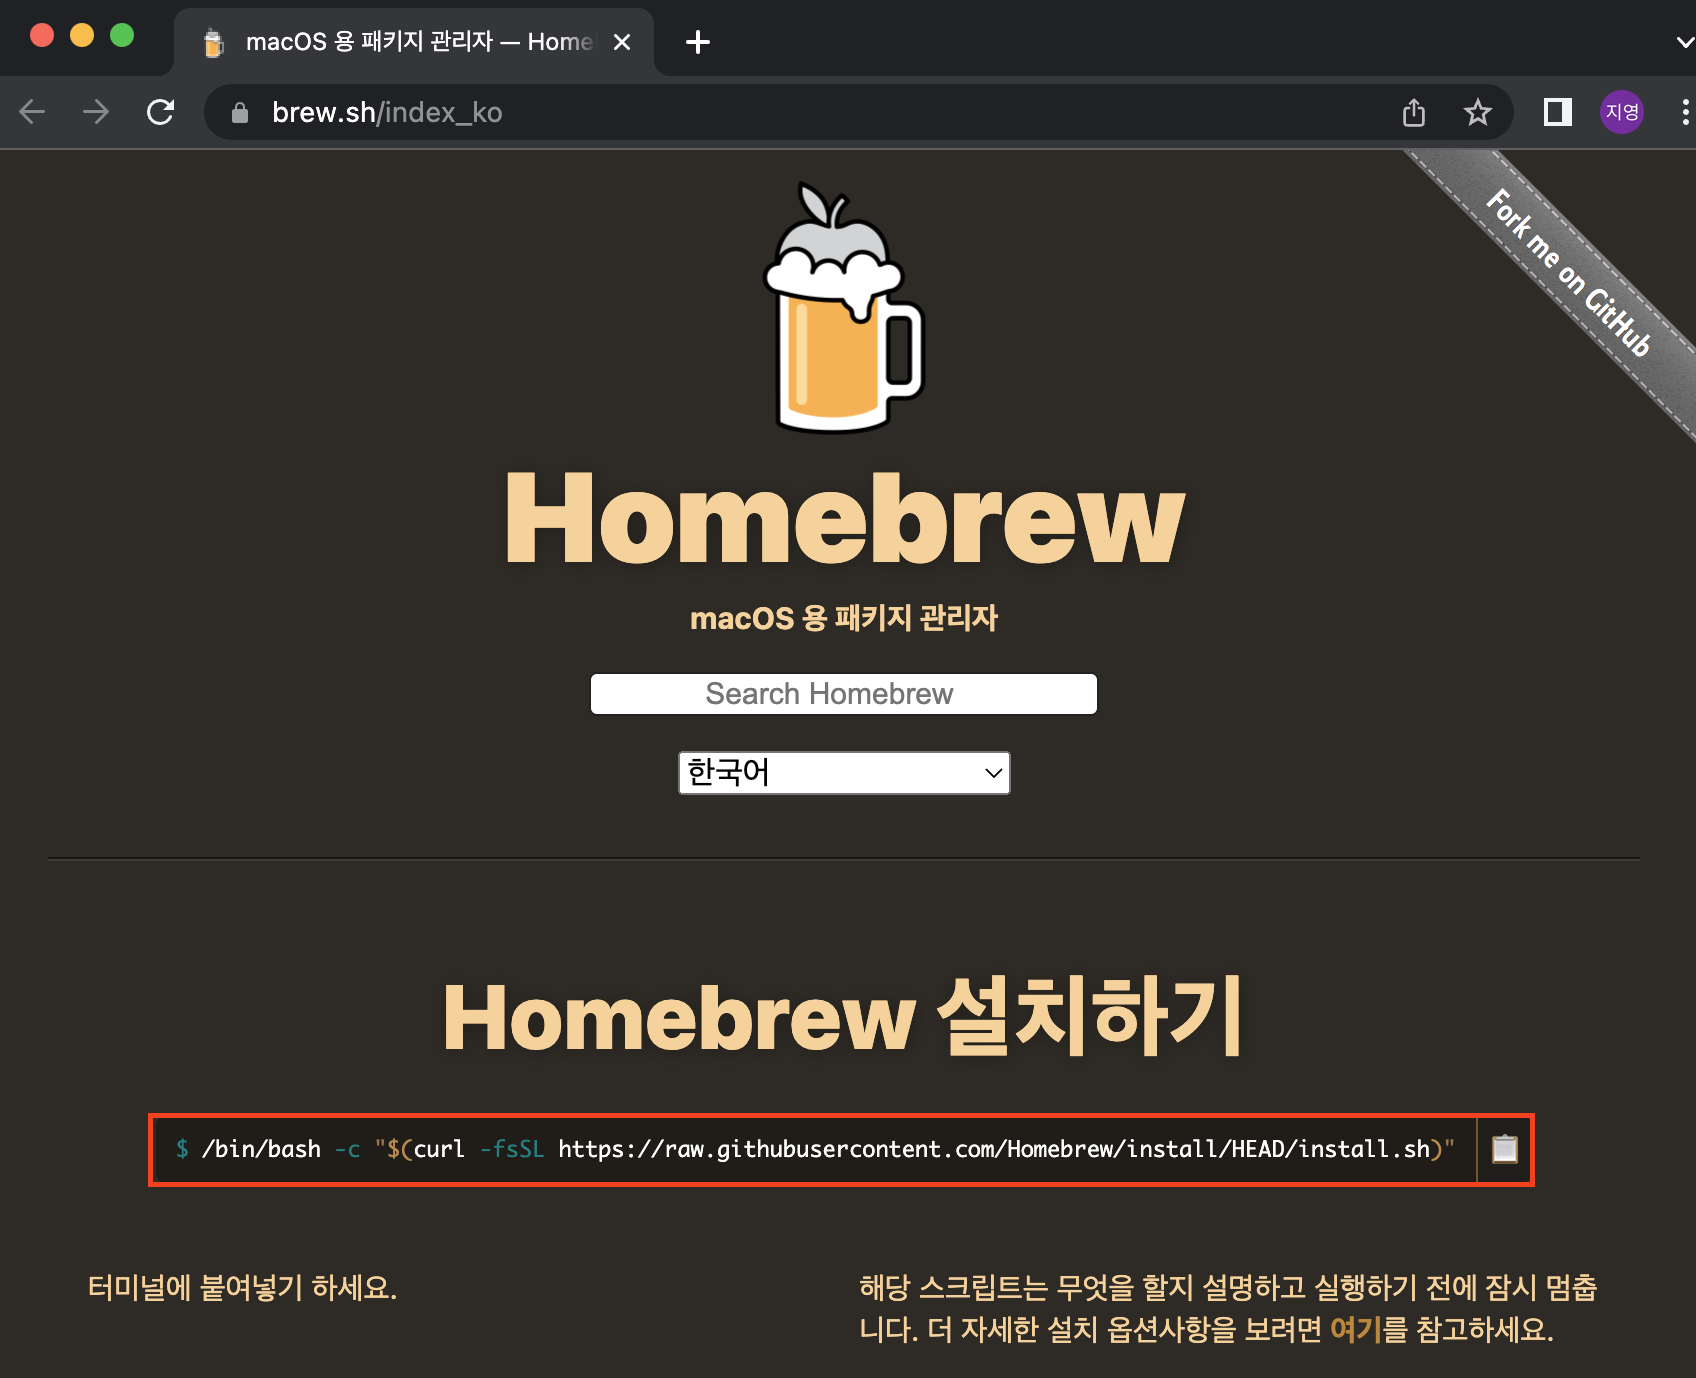
Task: Open the Fork me on GitHub ribbon
Action: point(1568,272)
